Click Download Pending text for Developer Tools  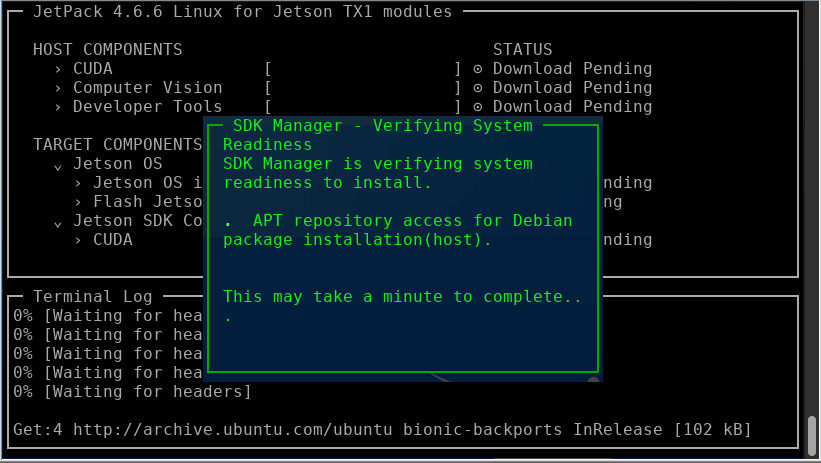click(572, 107)
